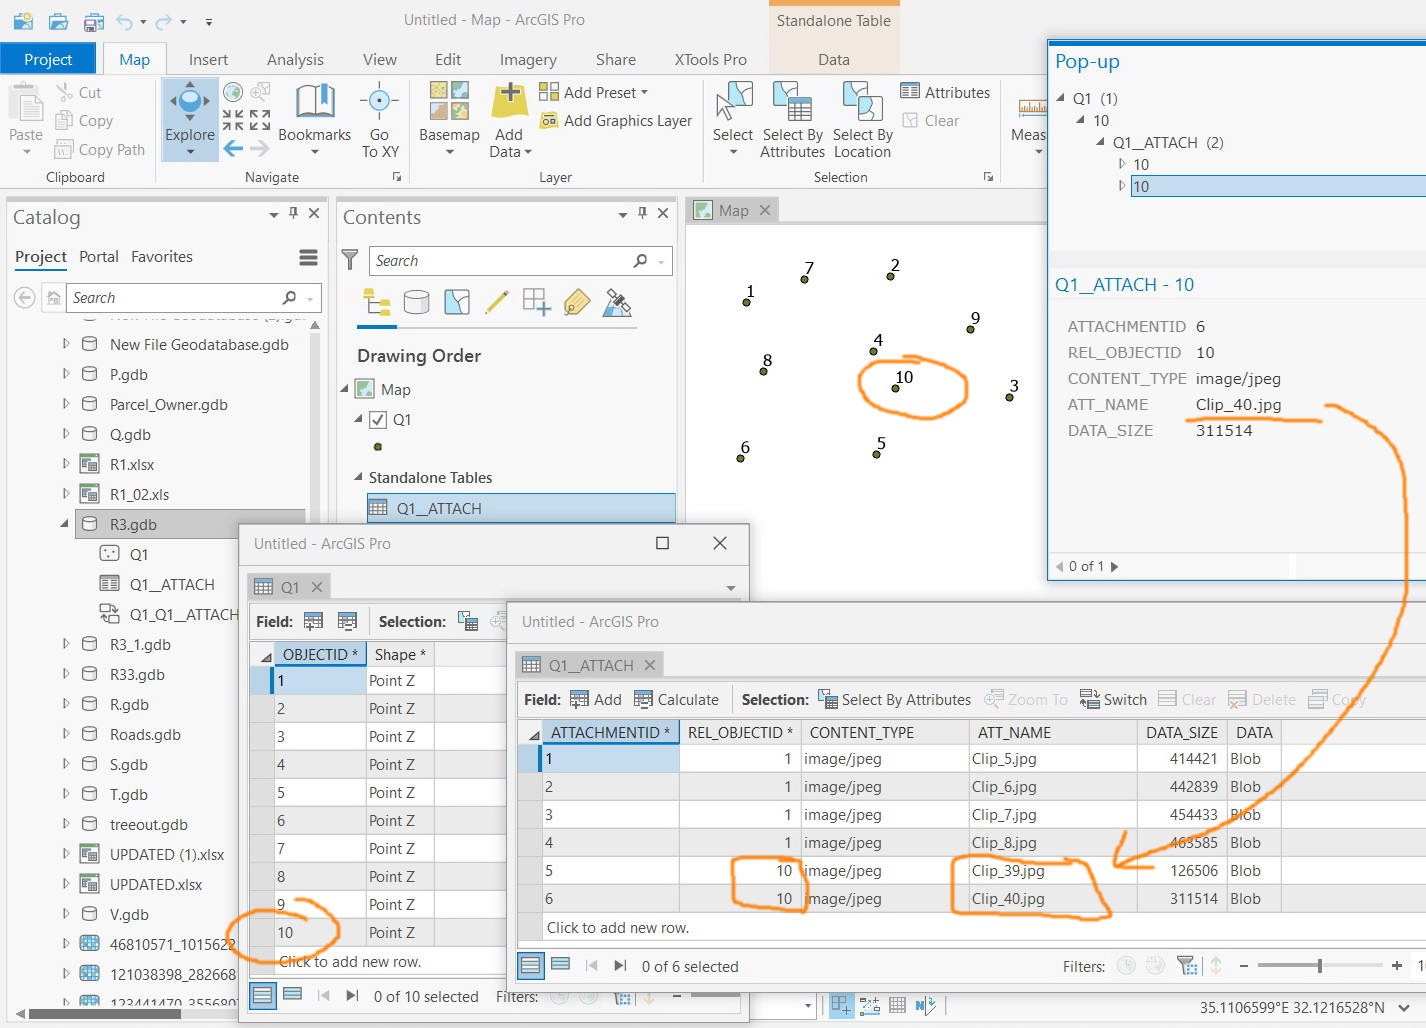Switch Contents to List By Snapping

pyautogui.click(x=537, y=302)
